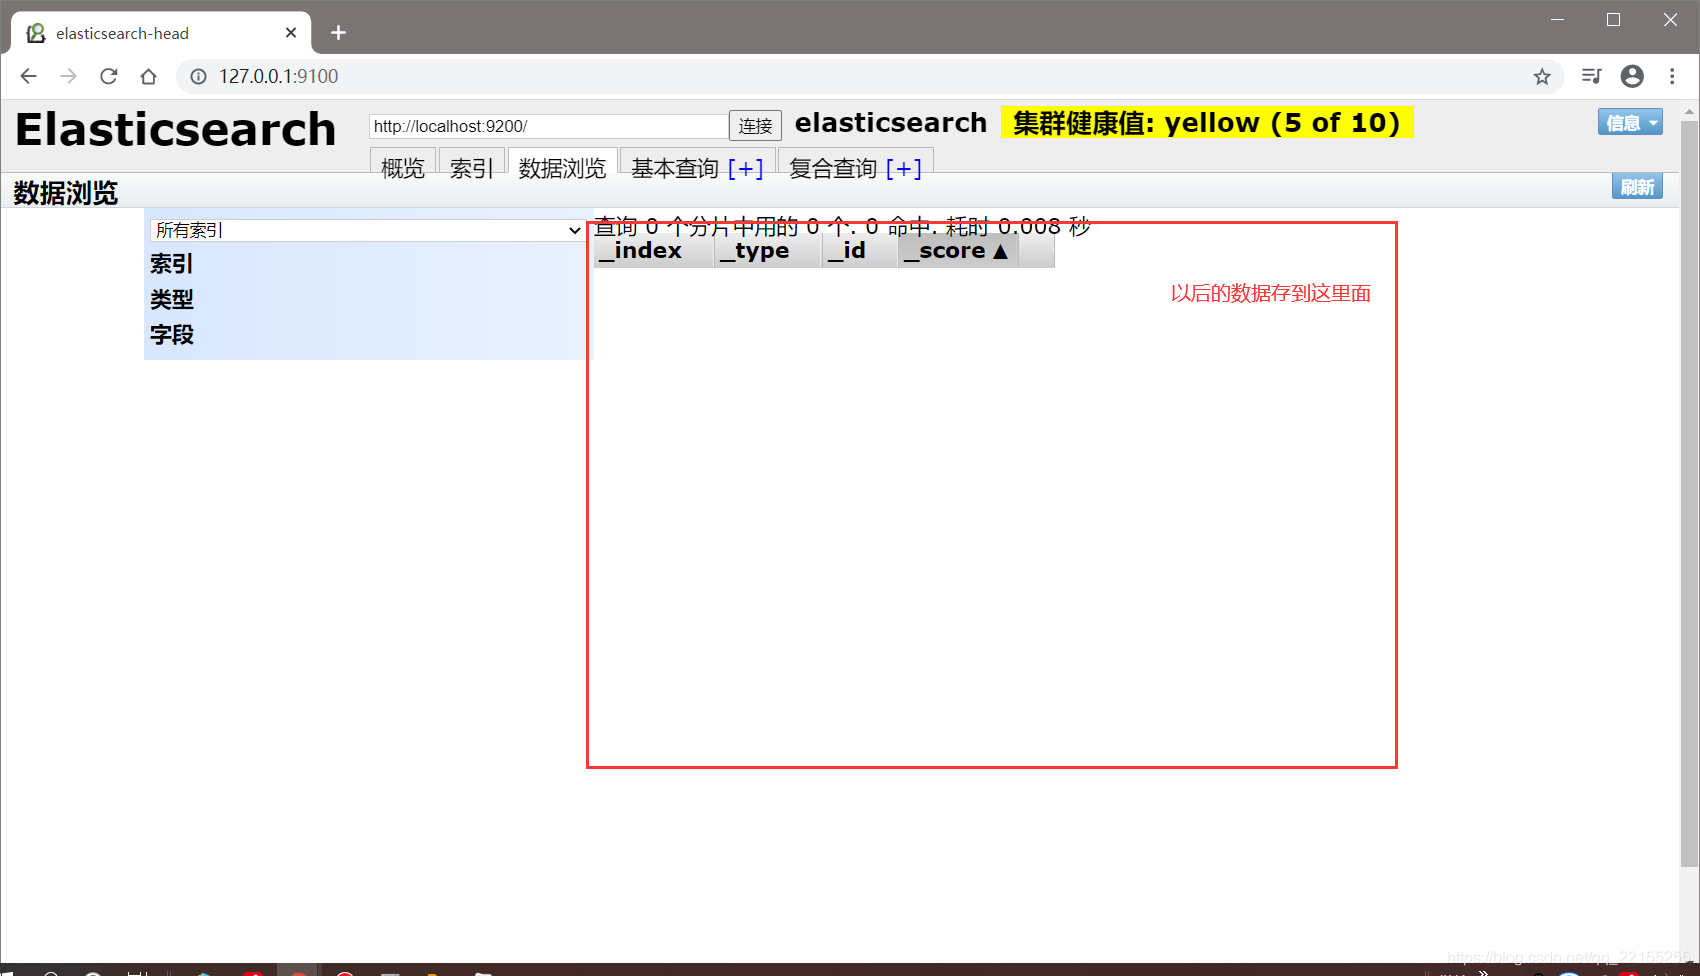Click the browser forward arrow

(68, 76)
